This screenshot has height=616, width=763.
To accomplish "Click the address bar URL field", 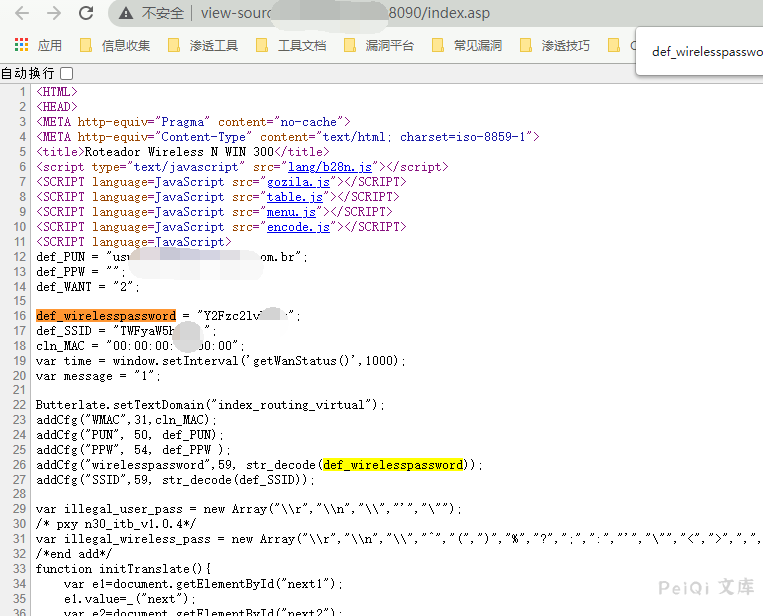I will point(400,14).
